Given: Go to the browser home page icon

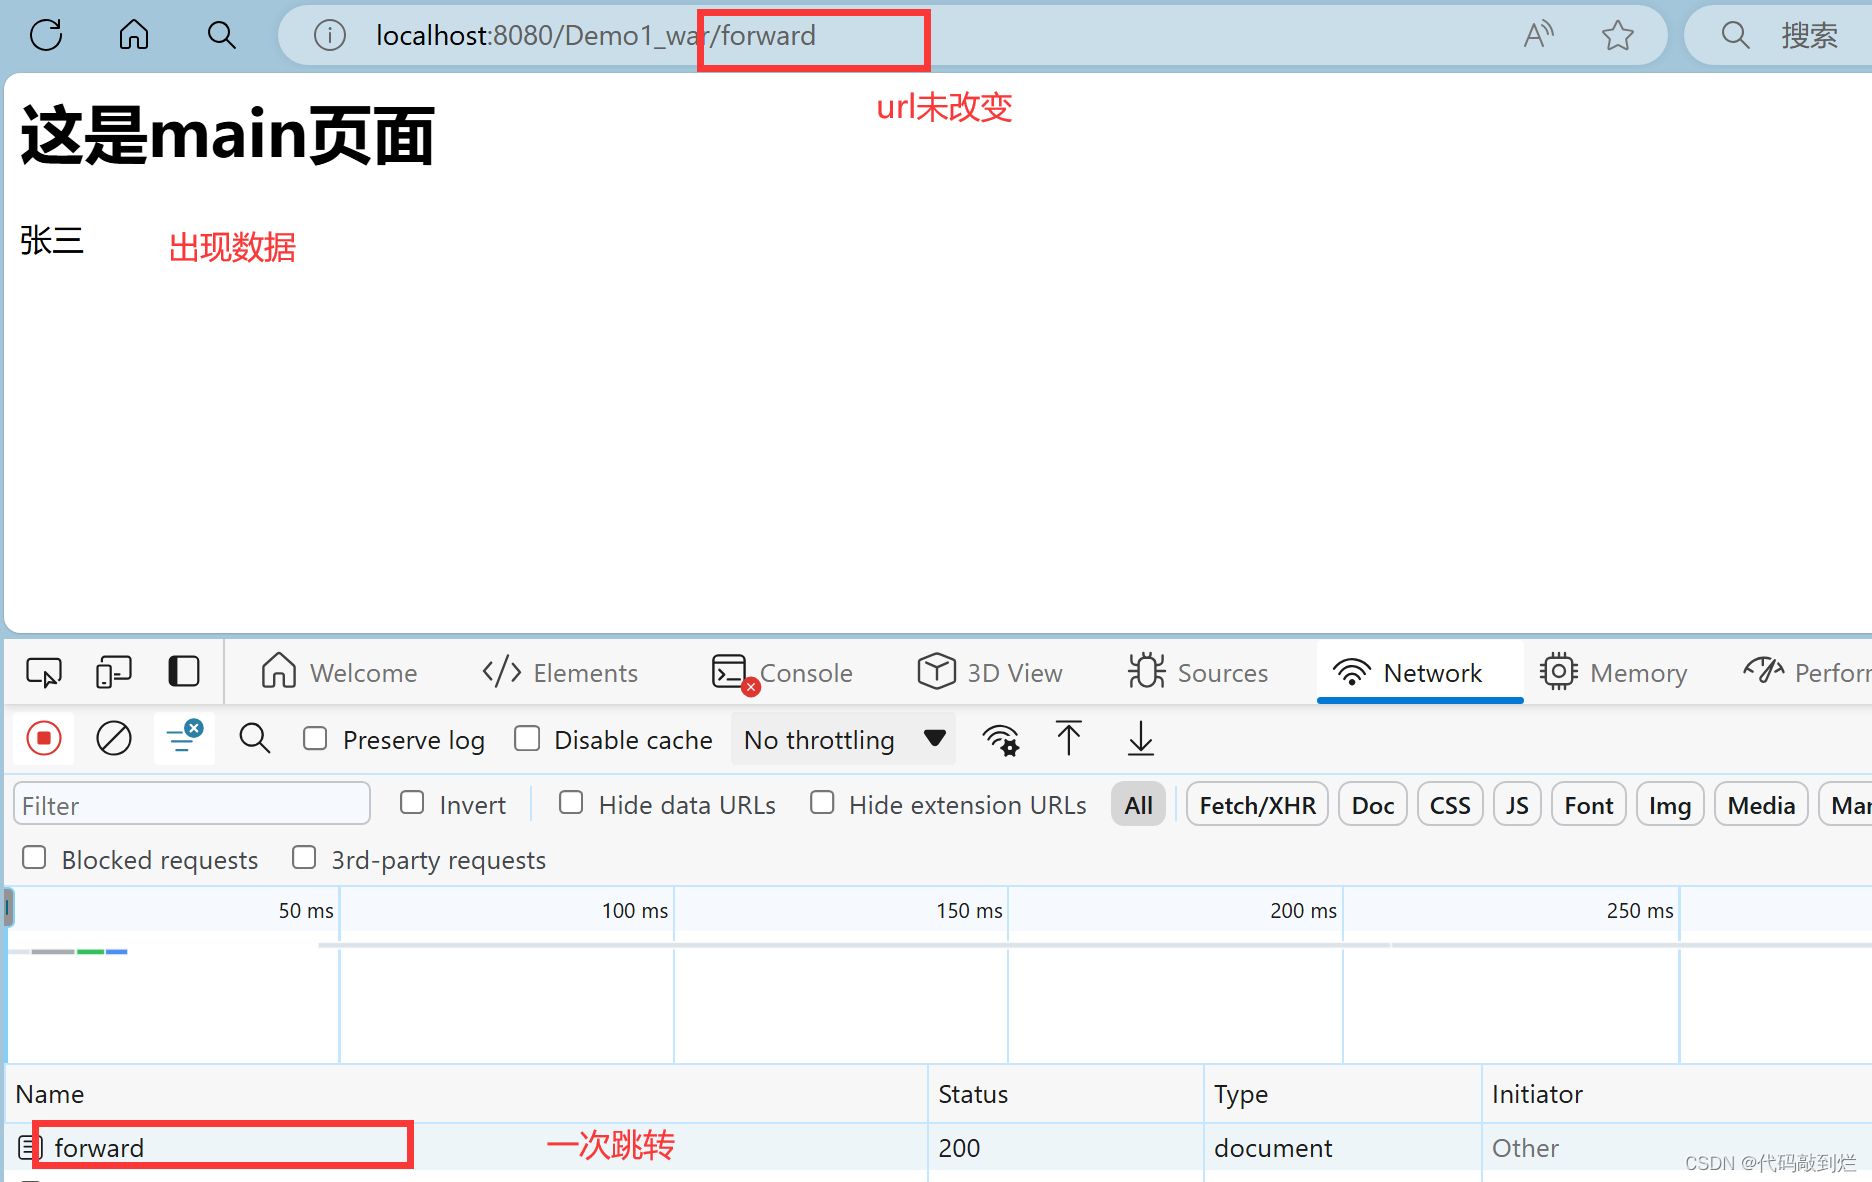Looking at the screenshot, I should pyautogui.click(x=134, y=35).
